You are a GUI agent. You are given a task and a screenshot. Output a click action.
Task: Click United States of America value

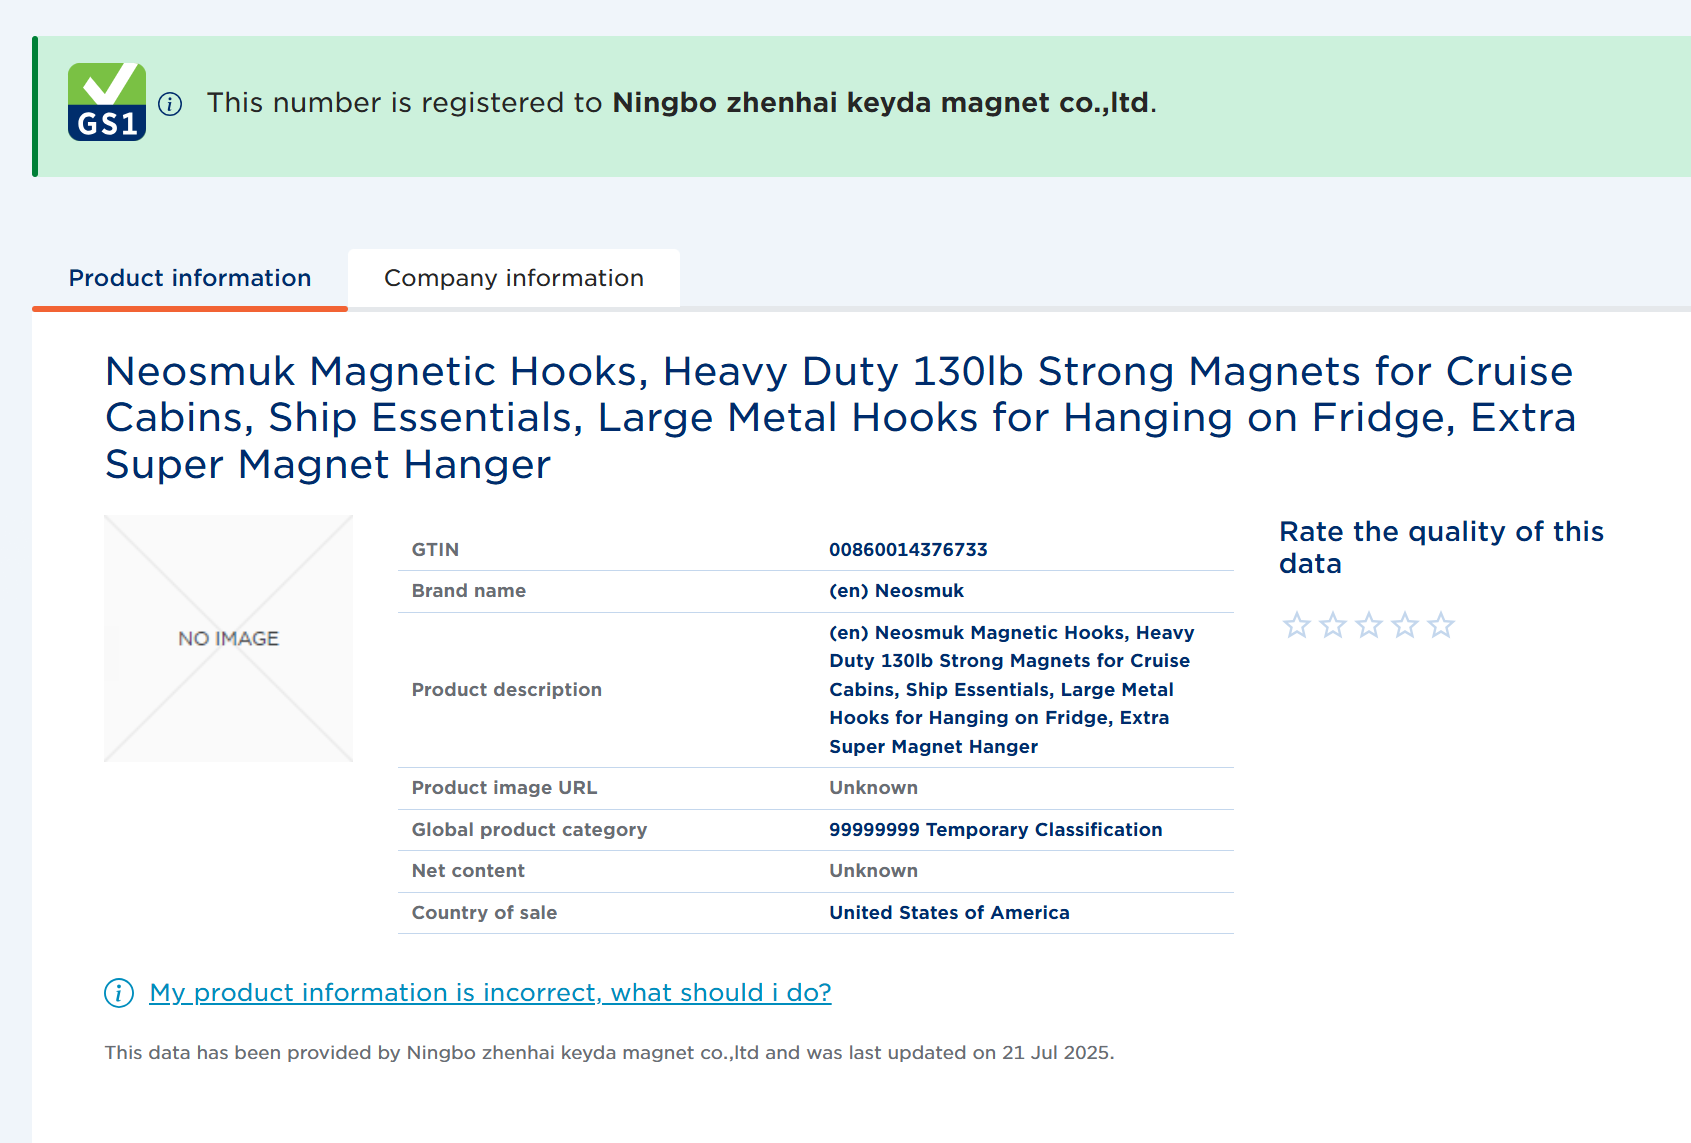pyautogui.click(x=949, y=913)
